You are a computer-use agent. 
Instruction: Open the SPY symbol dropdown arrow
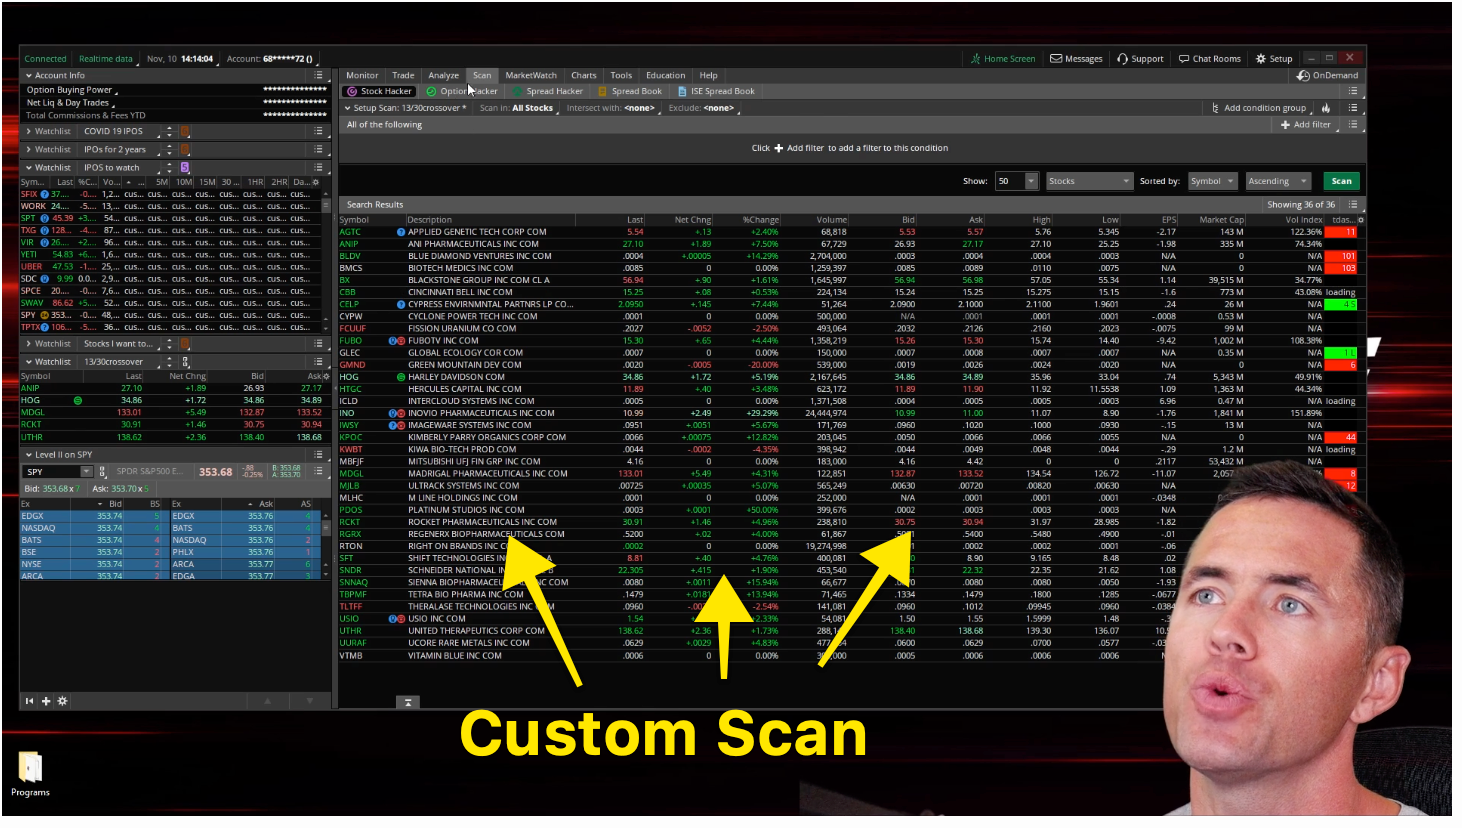(86, 472)
